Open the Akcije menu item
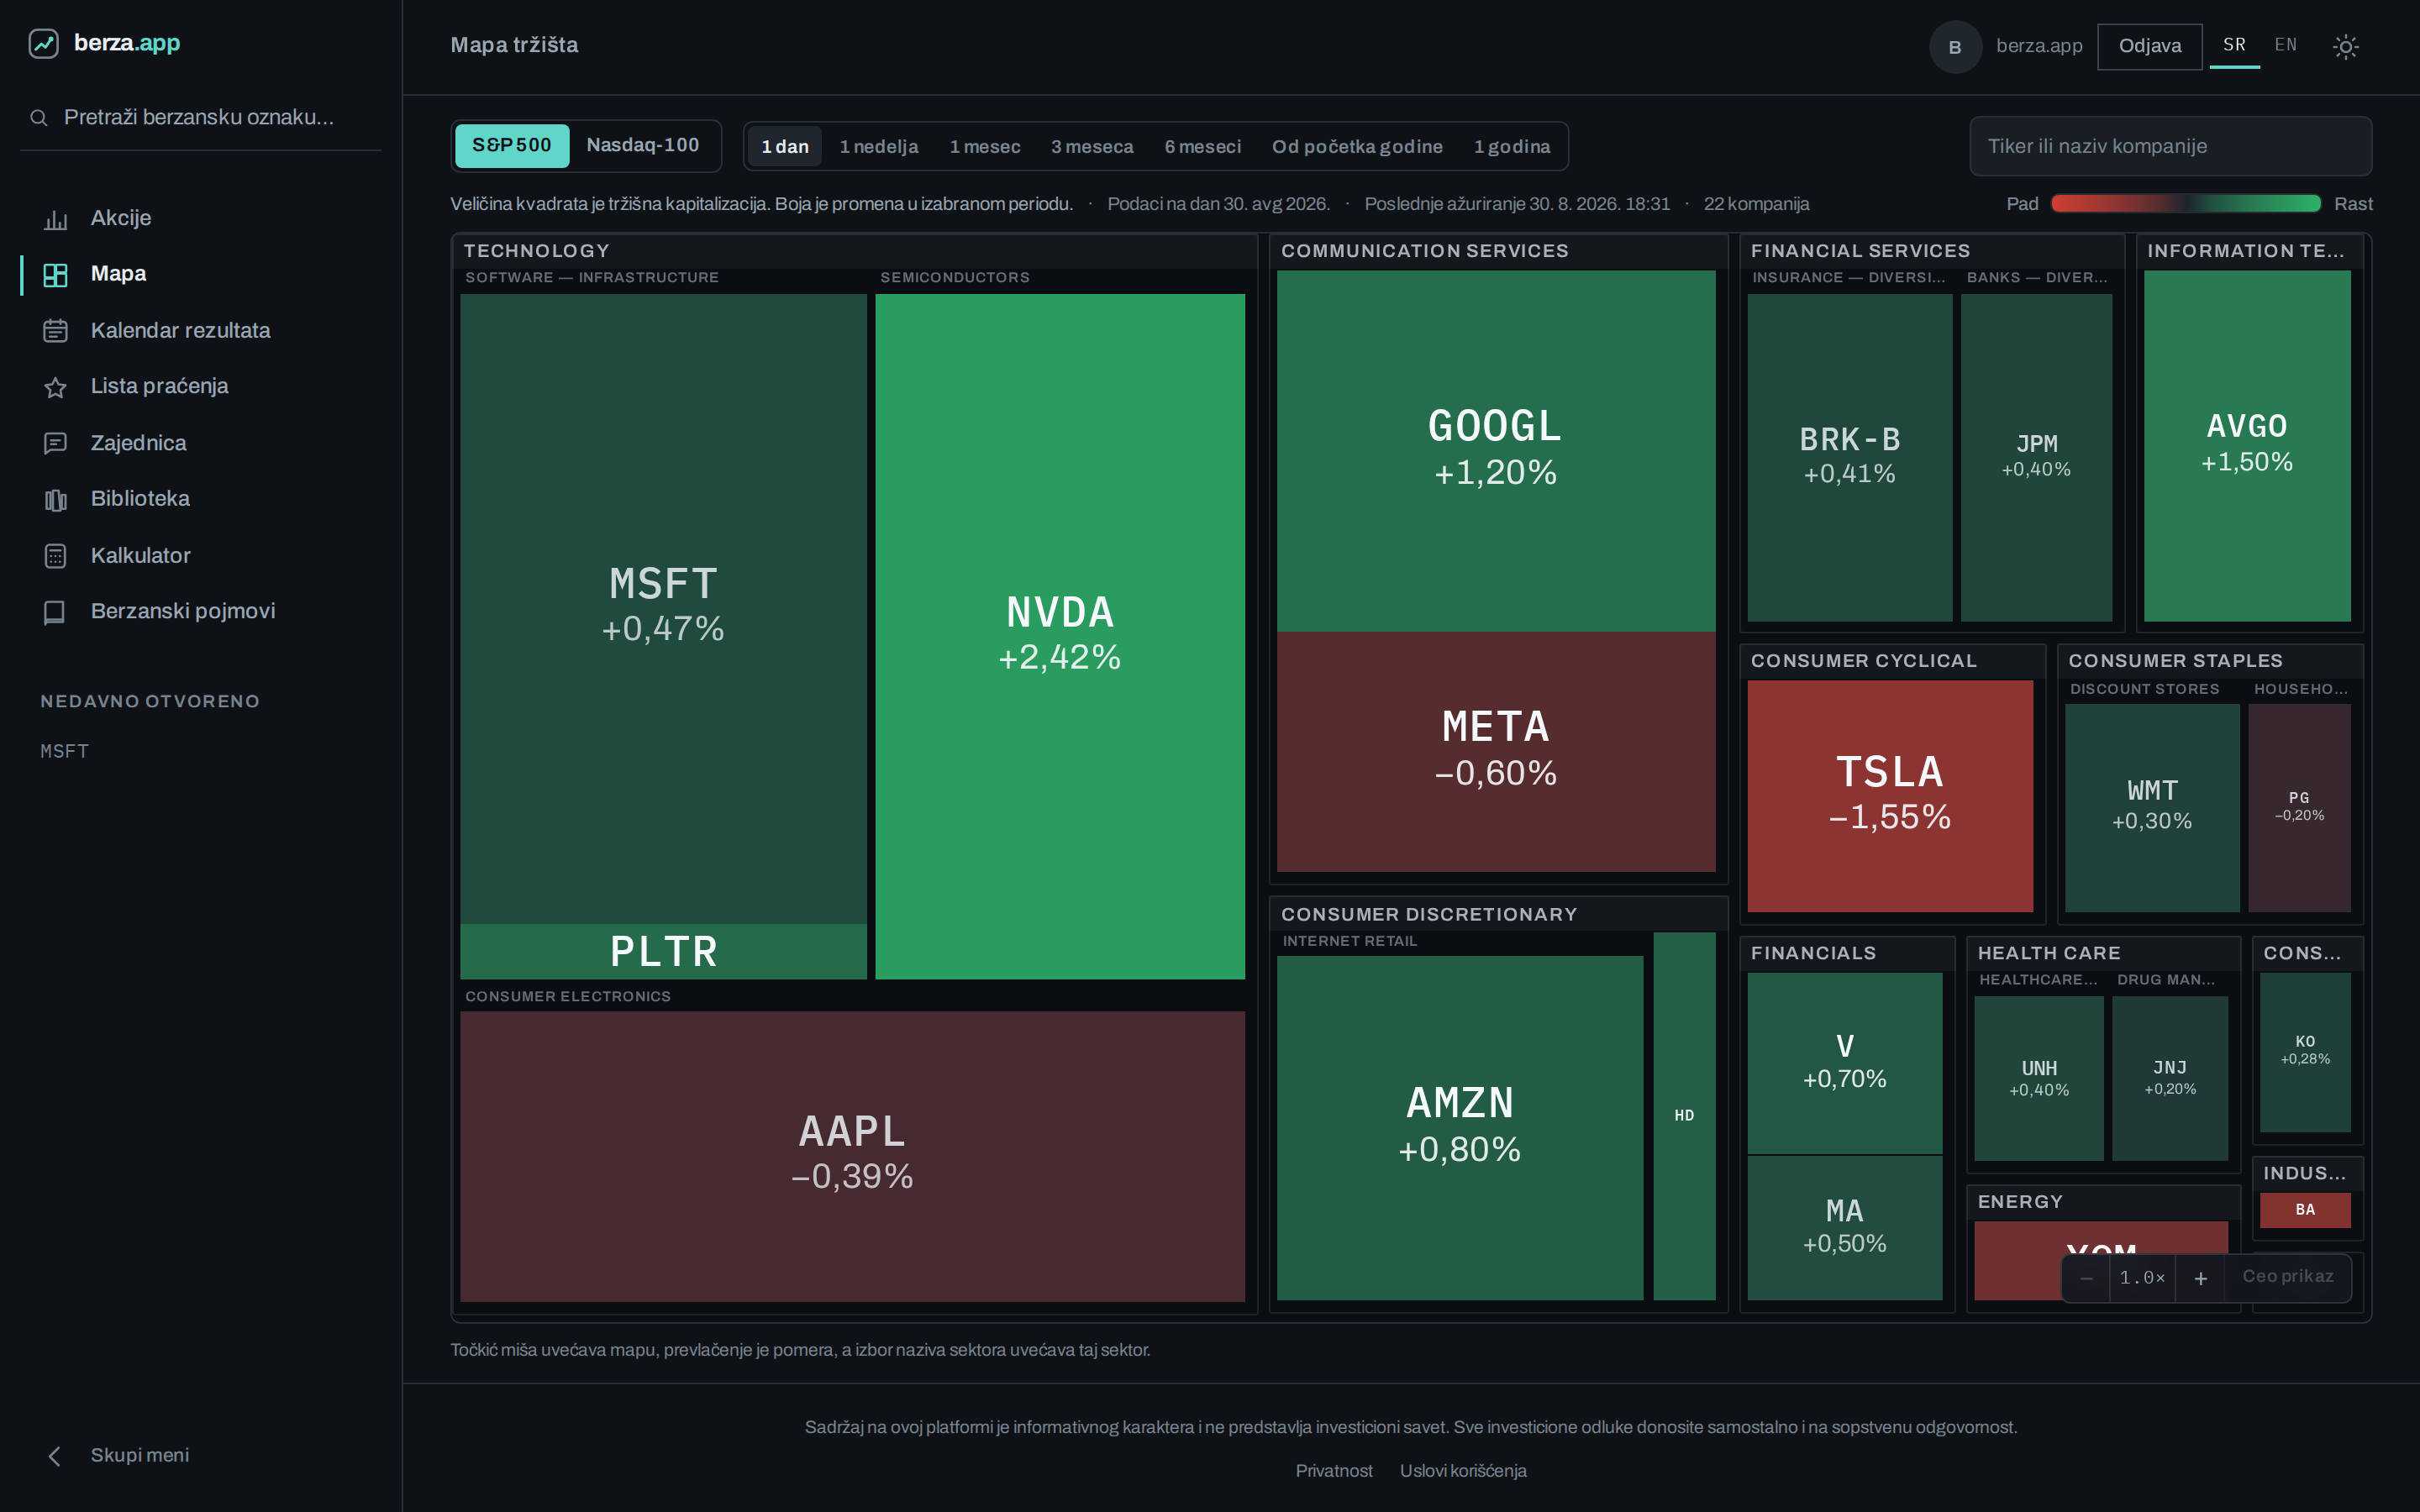 pyautogui.click(x=200, y=218)
